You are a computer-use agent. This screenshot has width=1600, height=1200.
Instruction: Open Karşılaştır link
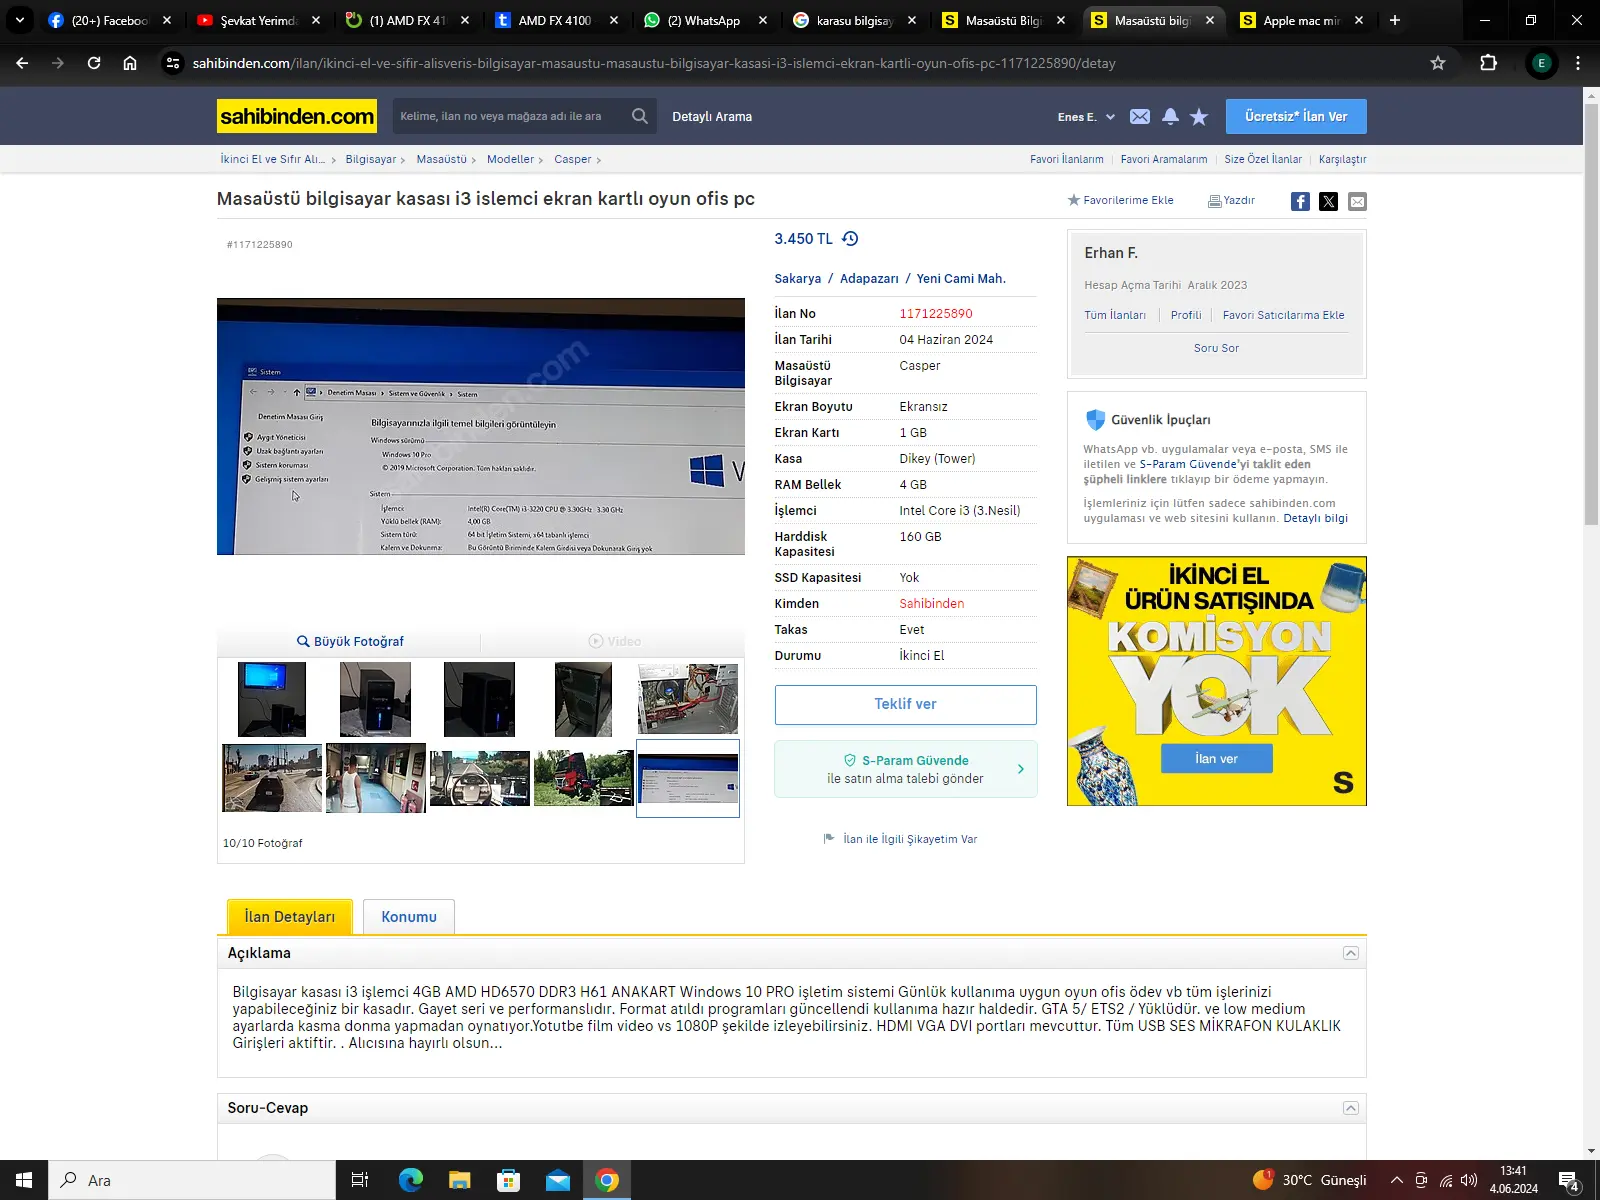click(1342, 159)
